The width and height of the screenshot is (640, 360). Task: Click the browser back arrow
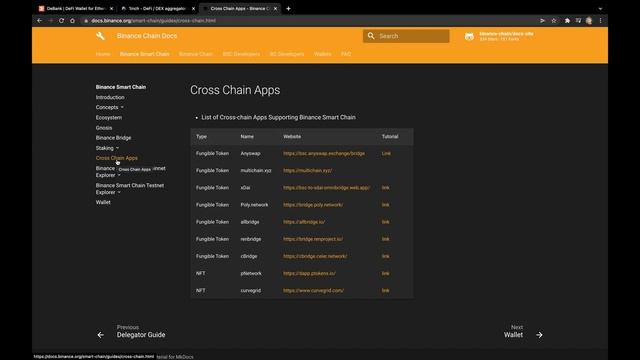(x=40, y=20)
